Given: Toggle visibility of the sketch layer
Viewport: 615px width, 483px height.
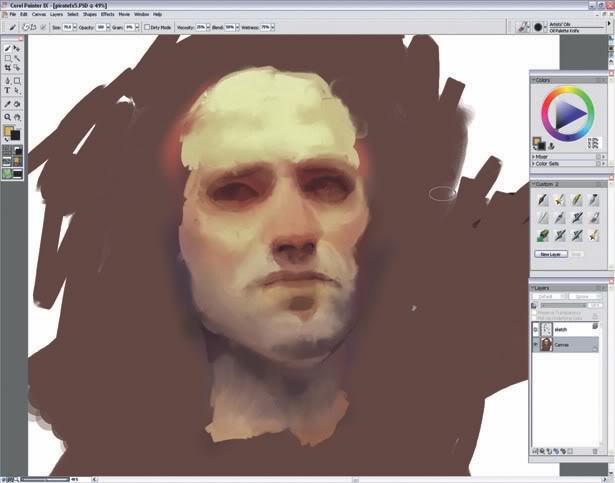Looking at the screenshot, I should pyautogui.click(x=536, y=330).
